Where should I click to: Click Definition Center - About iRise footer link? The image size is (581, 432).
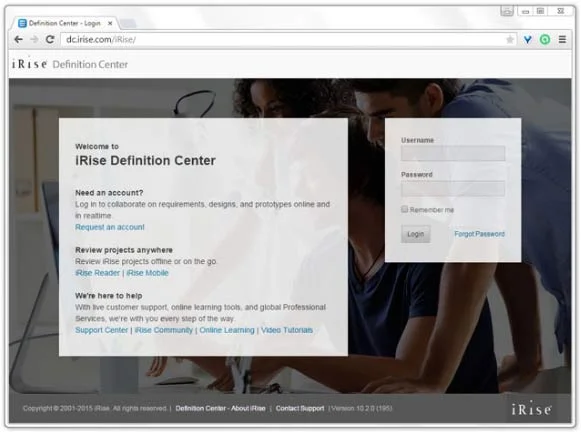220,408
